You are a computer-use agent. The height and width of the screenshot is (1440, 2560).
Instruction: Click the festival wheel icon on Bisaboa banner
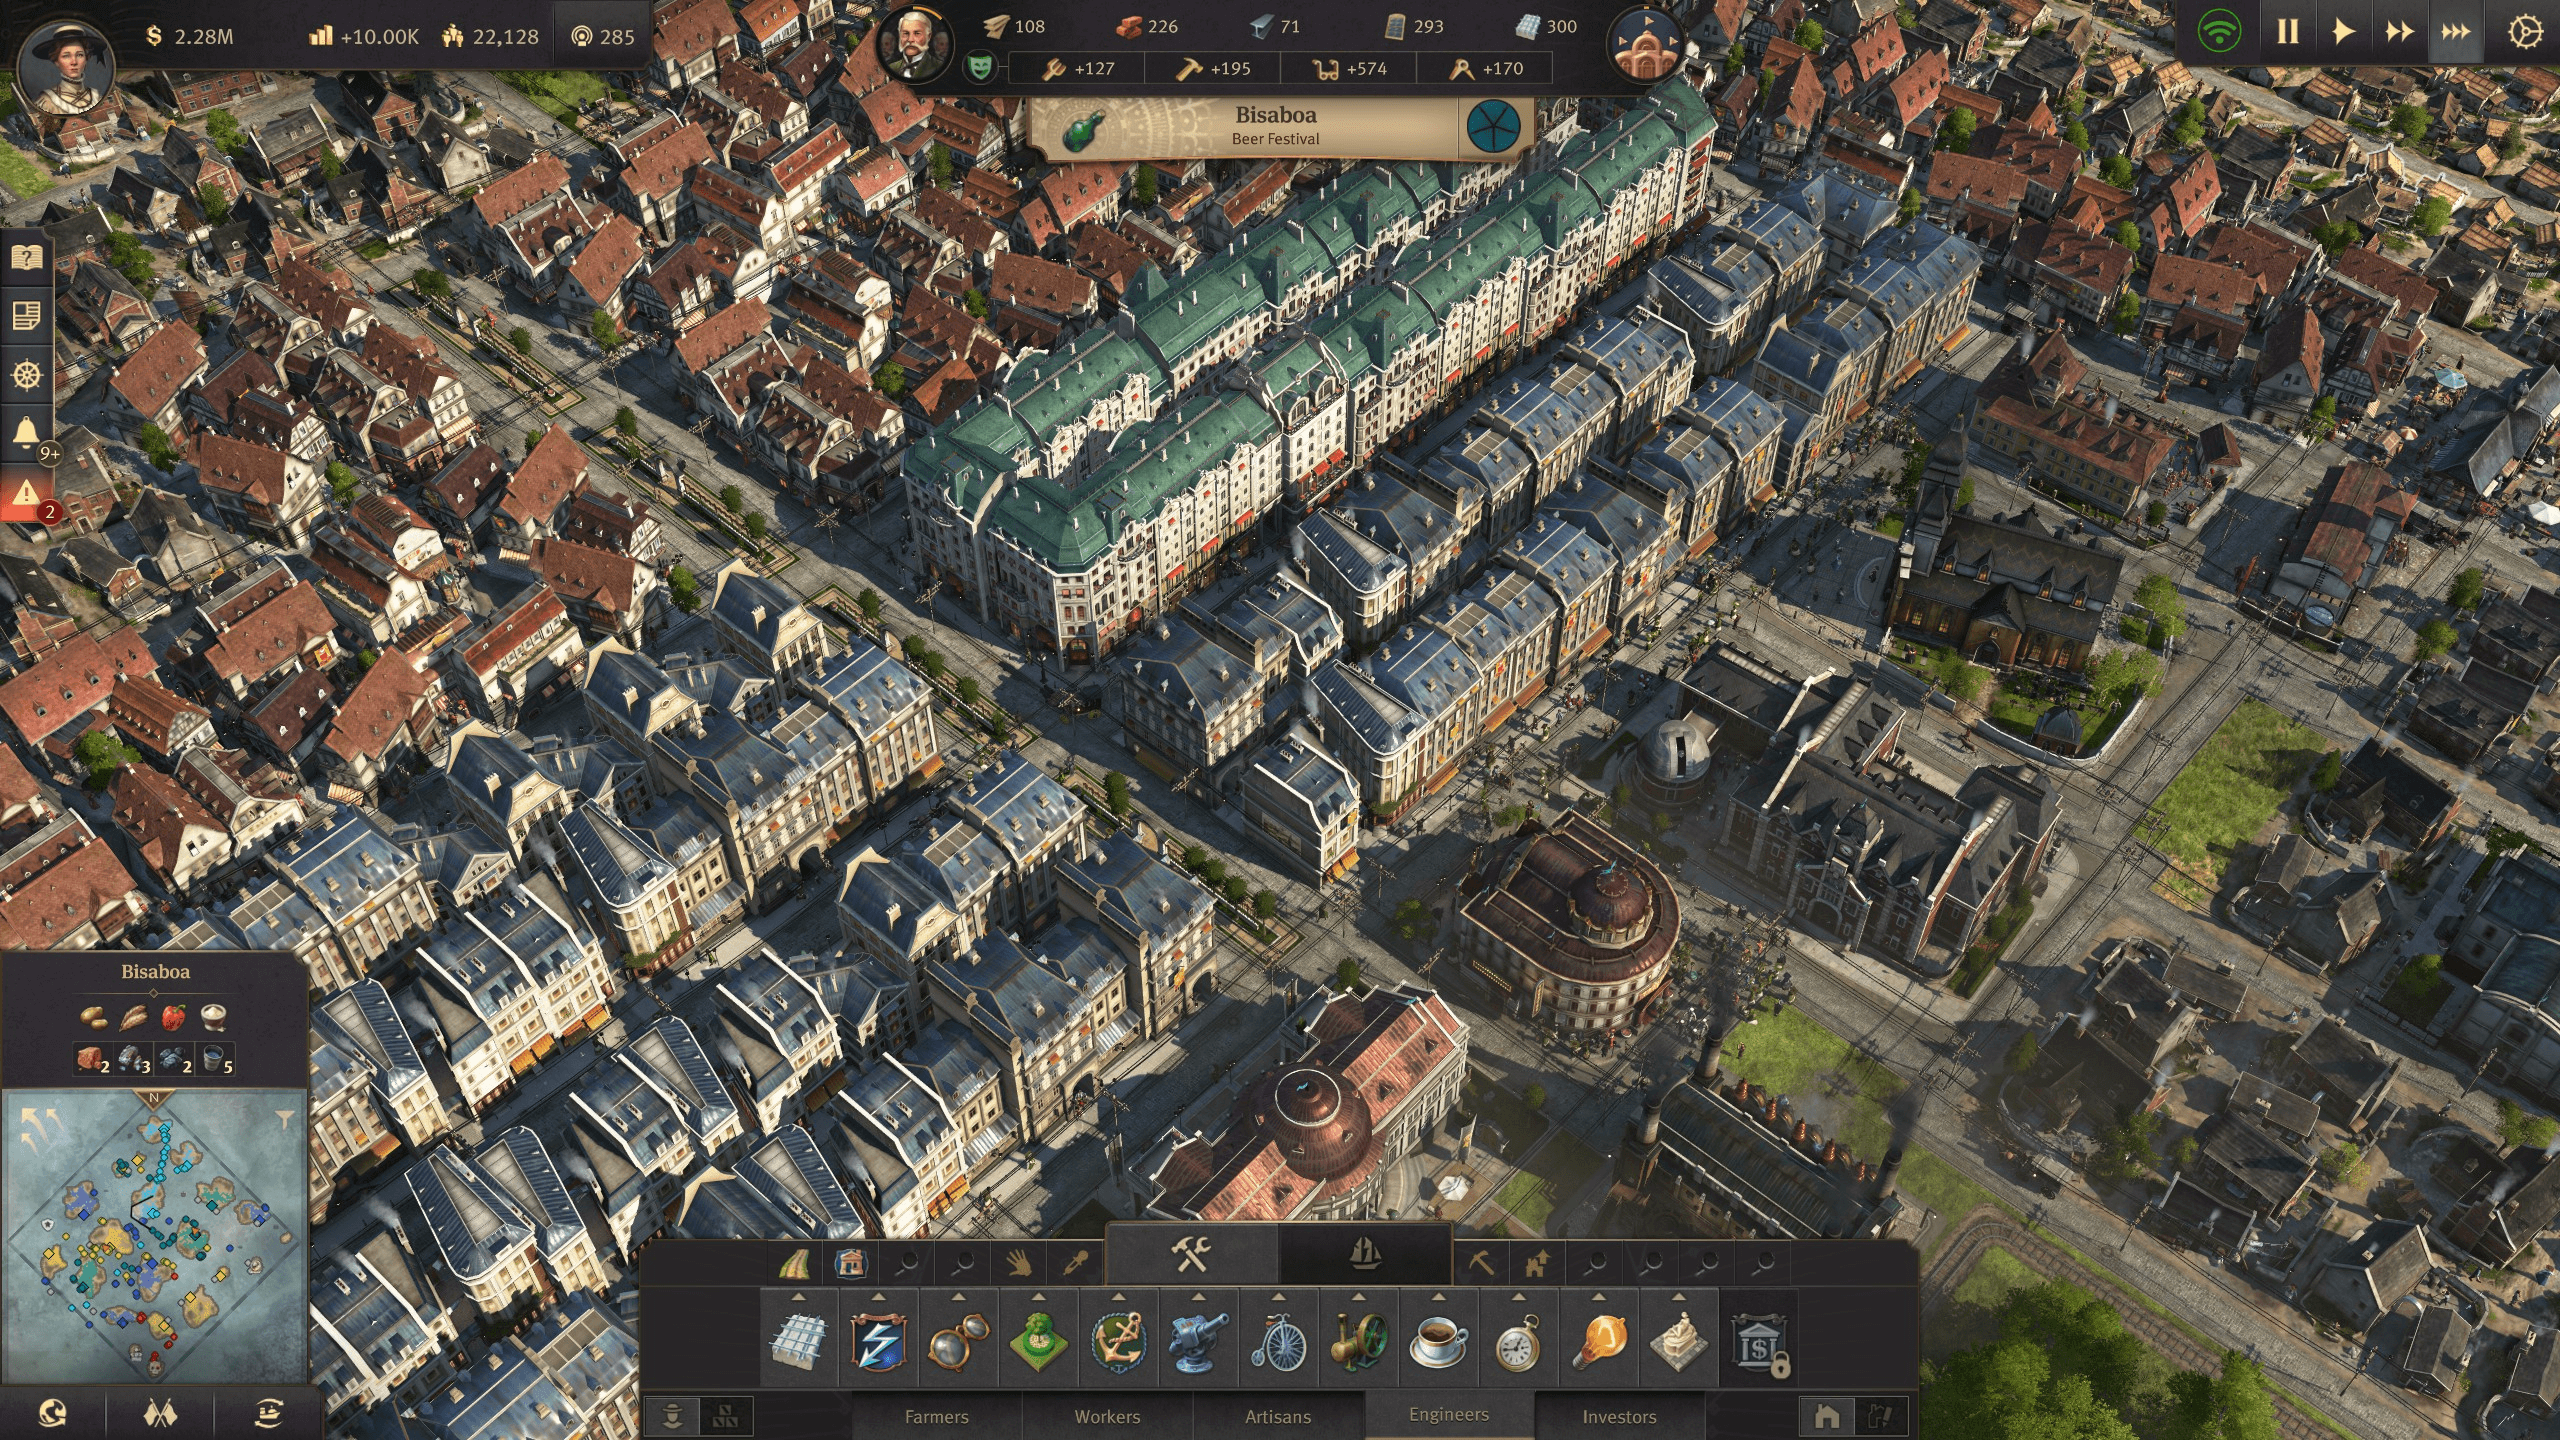(1493, 128)
